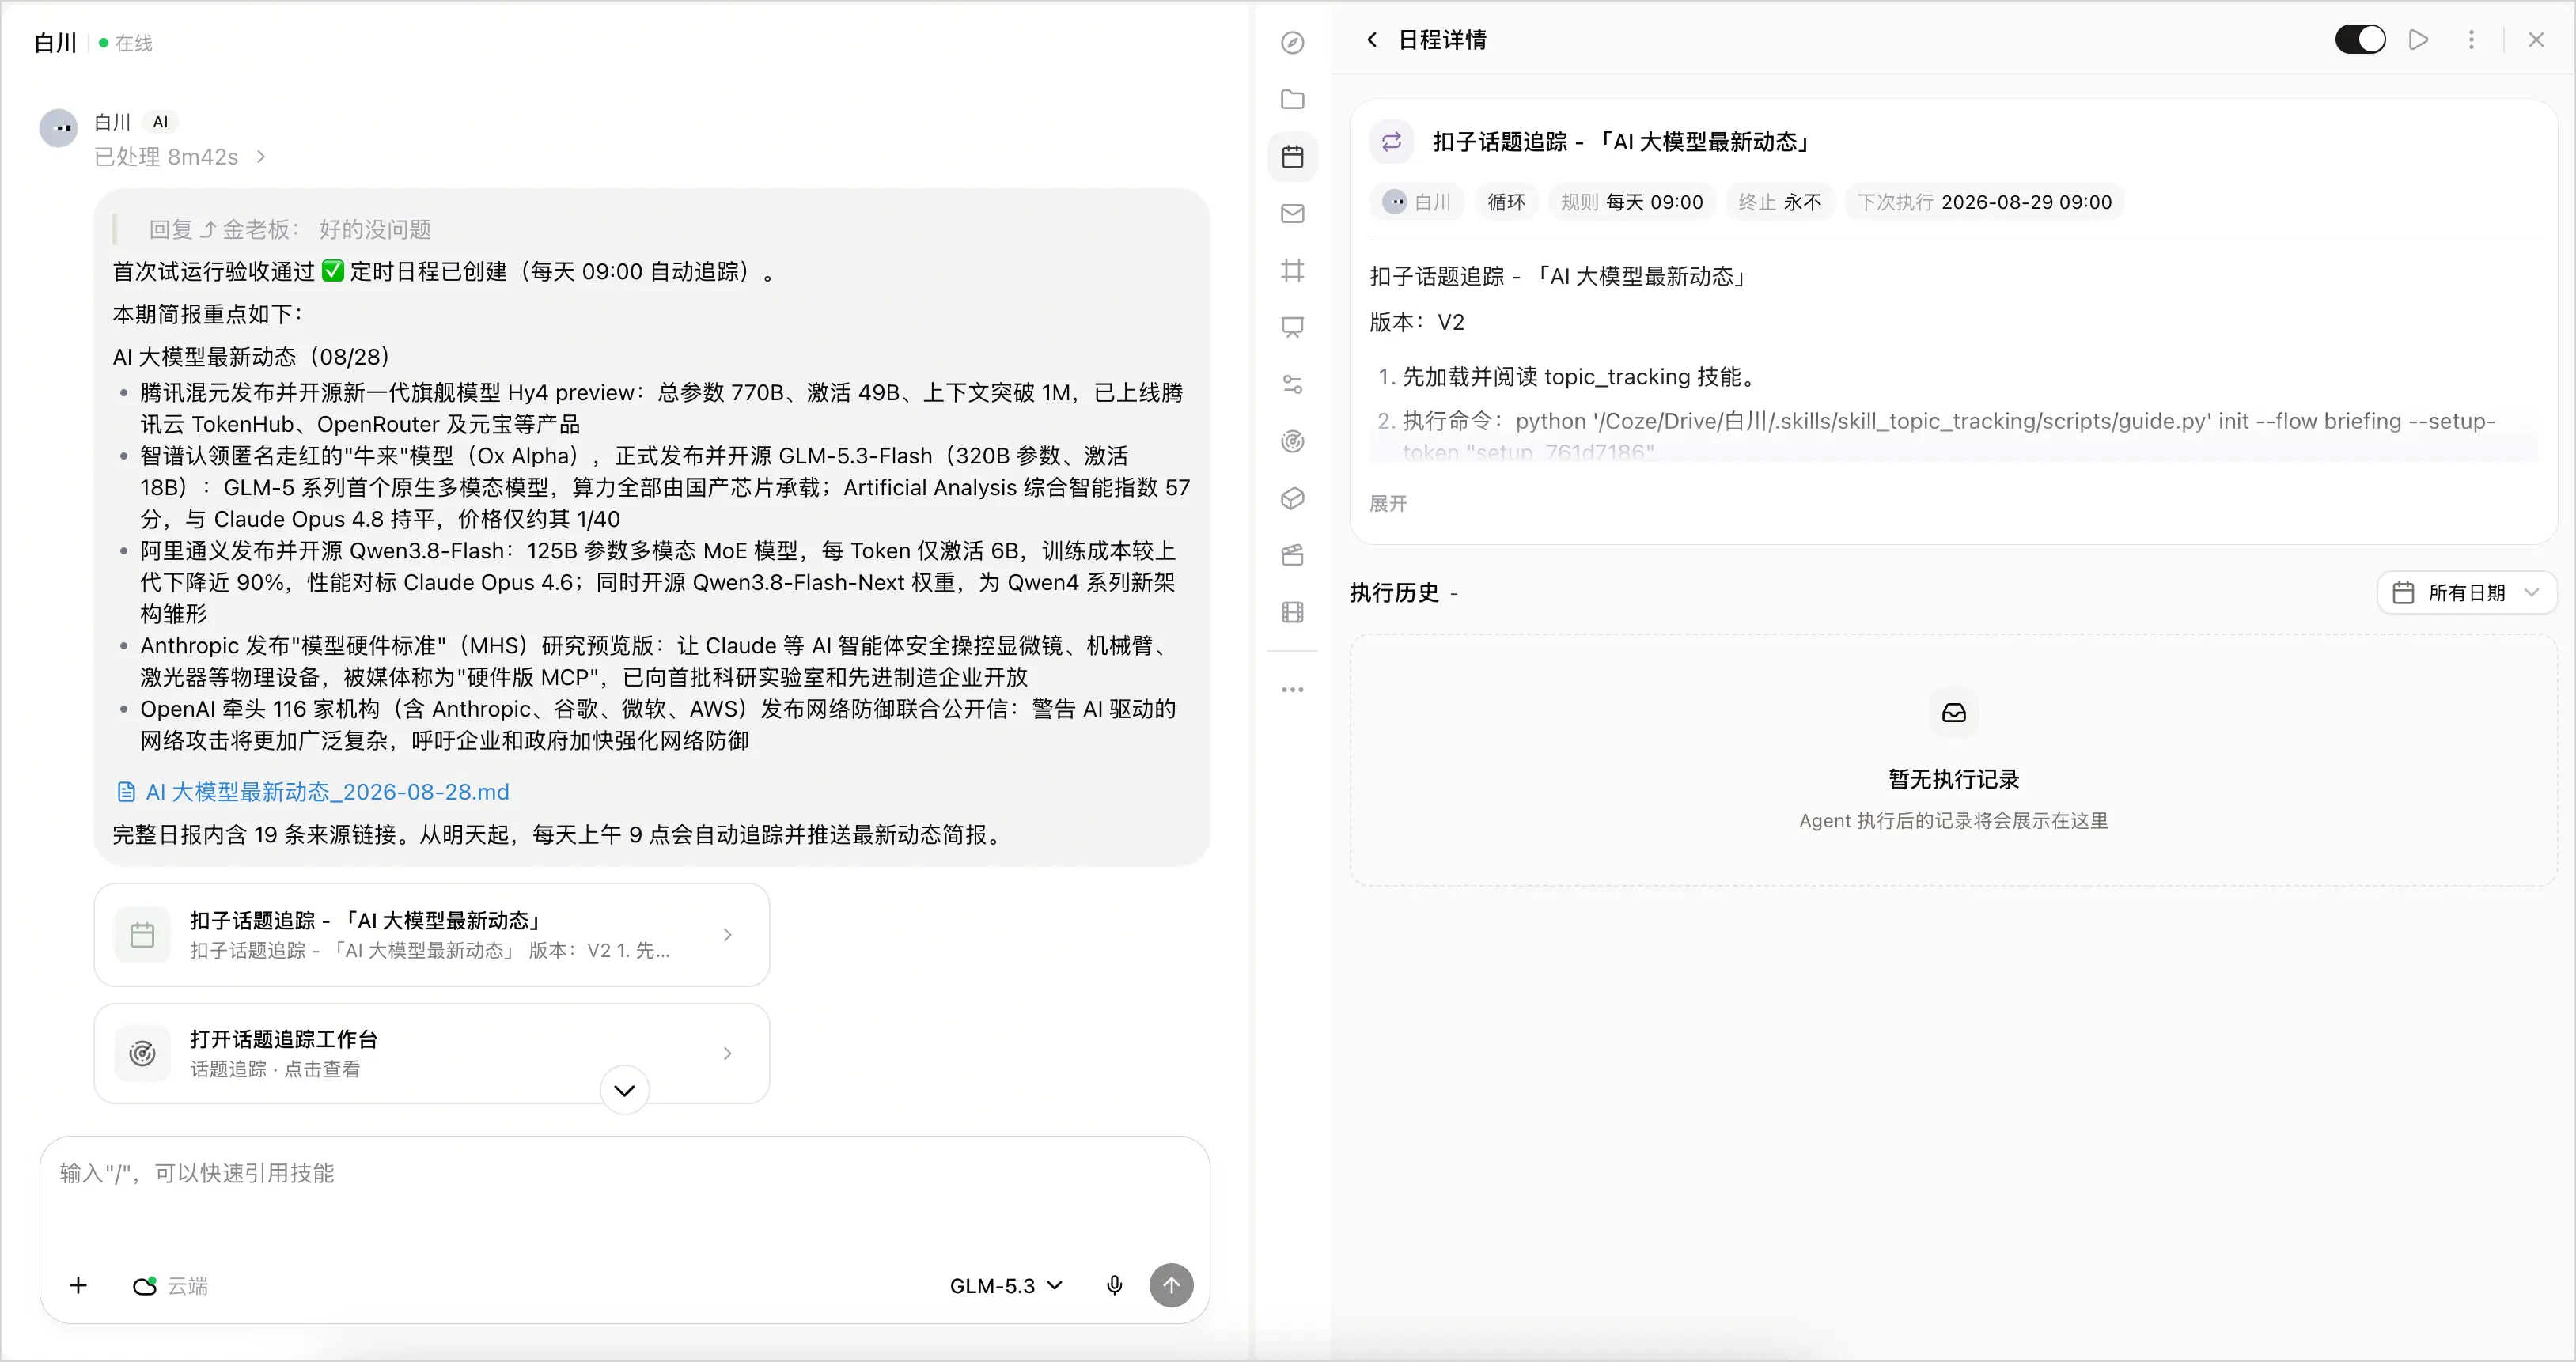
Task: Open the GLM-5.3 model selector
Action: [1006, 1285]
